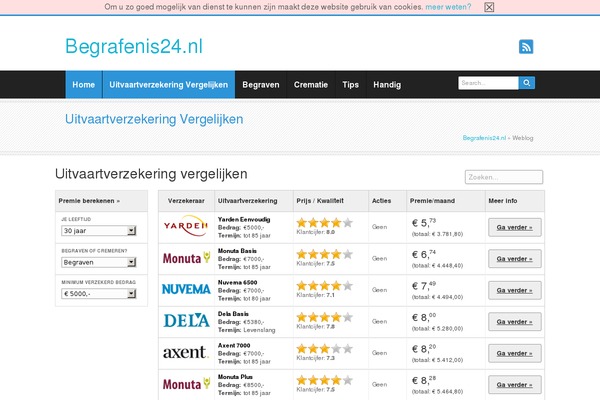This screenshot has height=400, width=600.
Task: Click the Monuta logo in Monuta Basis row
Action: point(186,258)
